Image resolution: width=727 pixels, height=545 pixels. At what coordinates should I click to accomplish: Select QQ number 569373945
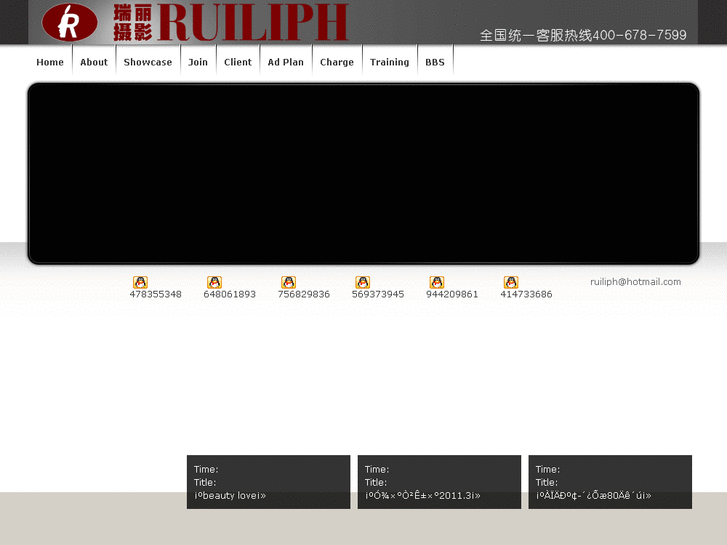pyautogui.click(x=378, y=294)
